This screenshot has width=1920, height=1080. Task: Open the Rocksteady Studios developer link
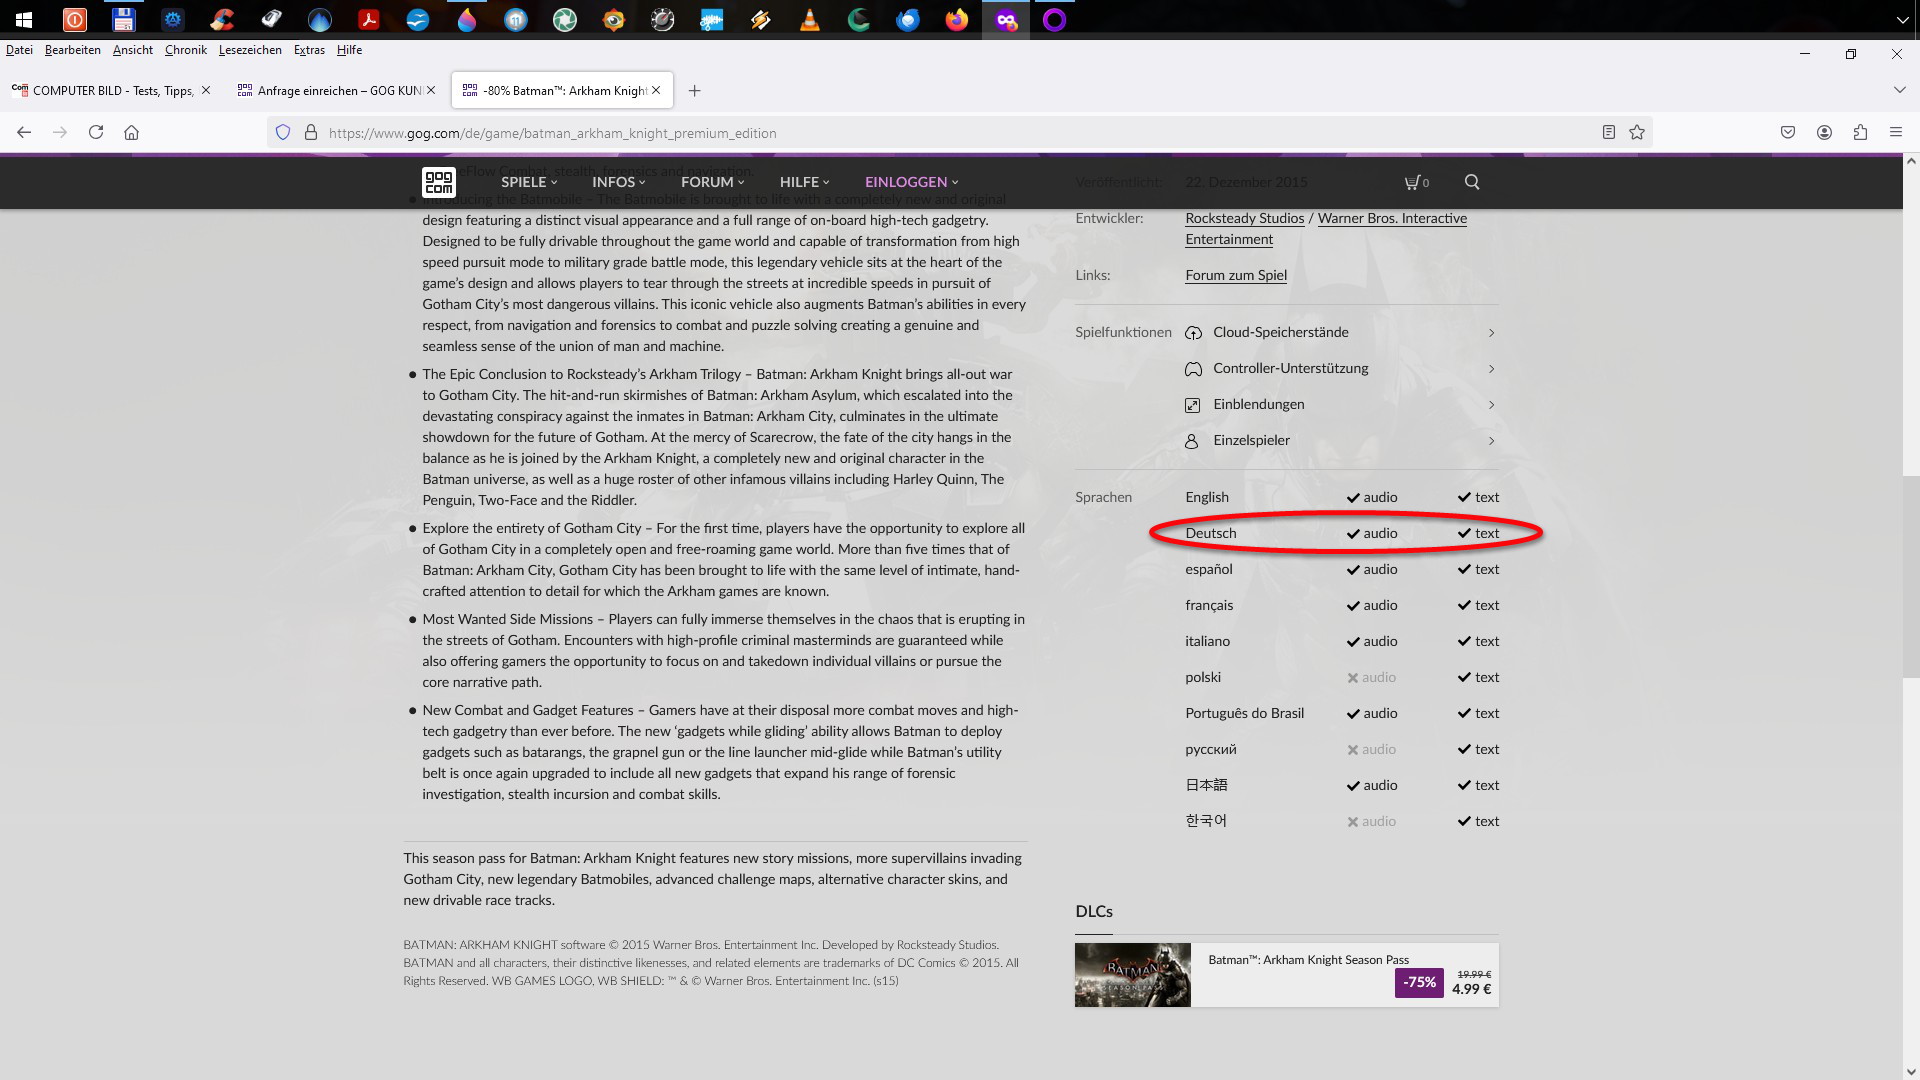tap(1245, 218)
